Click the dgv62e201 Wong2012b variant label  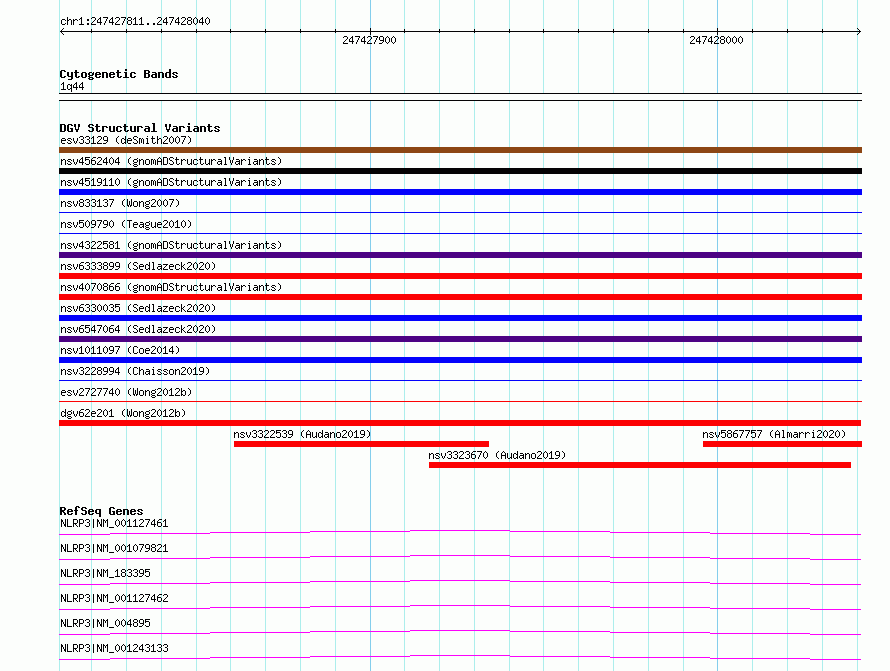click(123, 413)
